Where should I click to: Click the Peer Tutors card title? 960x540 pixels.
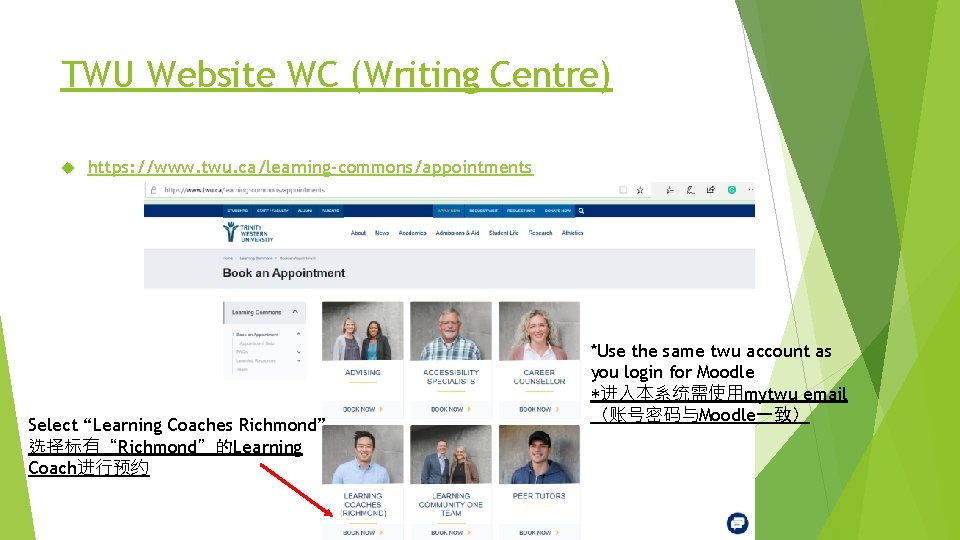[x=539, y=496]
